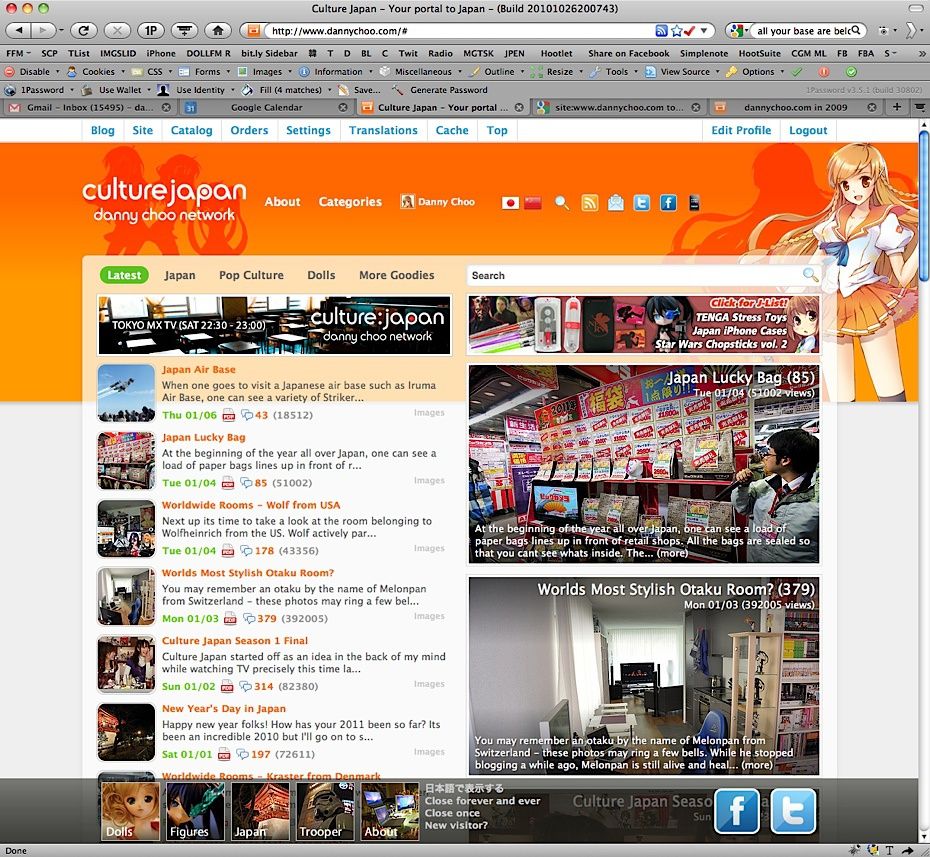Open the Japan Air Base post thumbnail
The image size is (930, 857).
(126, 393)
